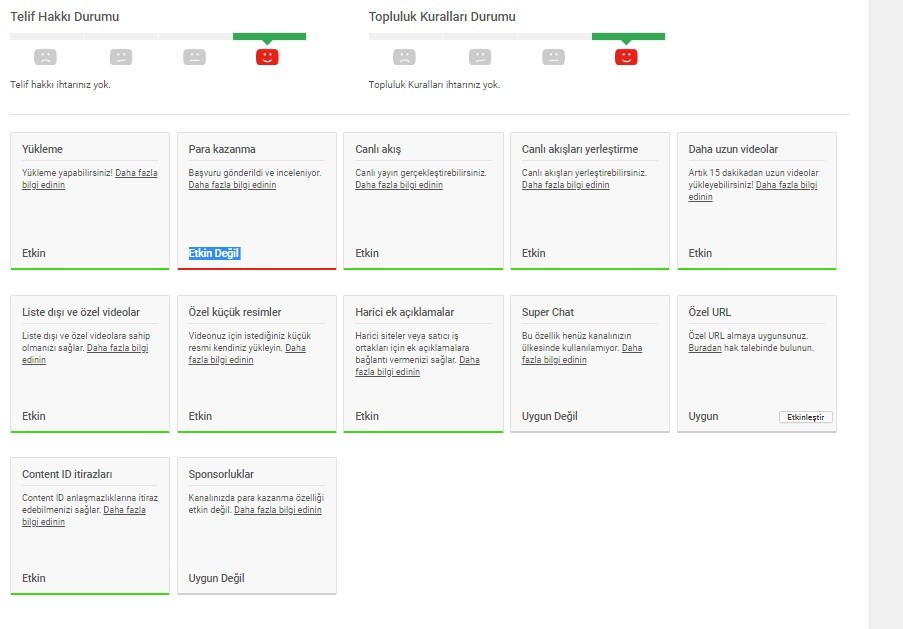Viewport: 903px width, 629px height.
Task: Click the neutral gray face under Topluluk Kuralları Durumu
Action: (x=553, y=57)
